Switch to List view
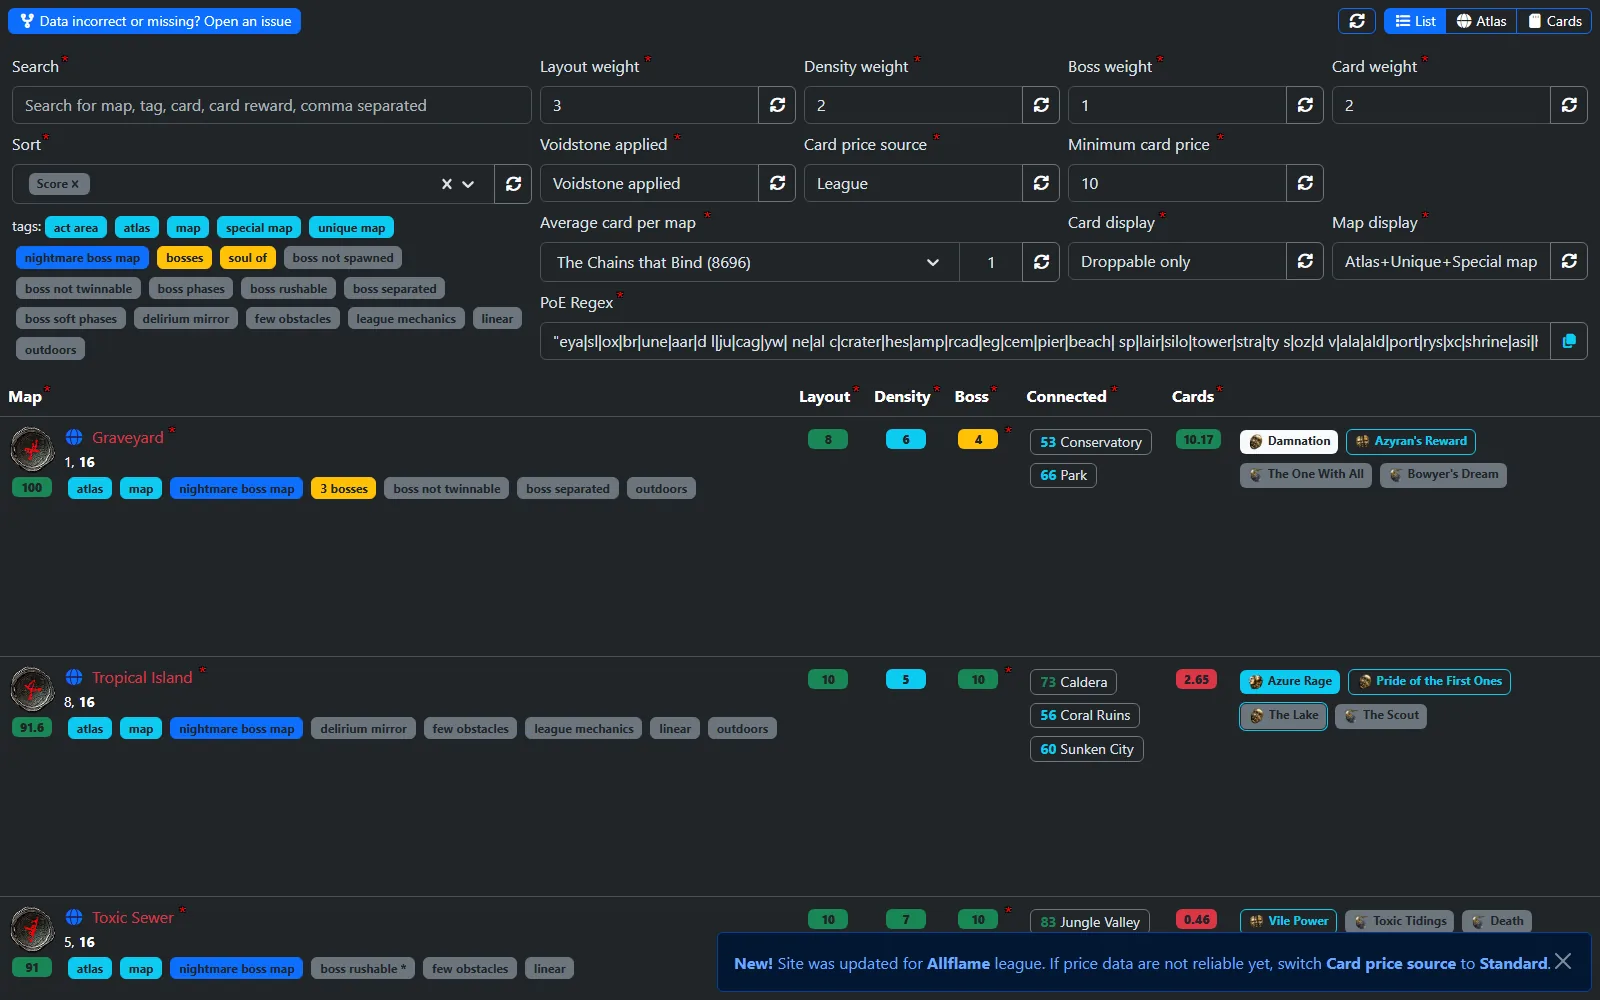The width and height of the screenshot is (1600, 1000). coord(1415,21)
